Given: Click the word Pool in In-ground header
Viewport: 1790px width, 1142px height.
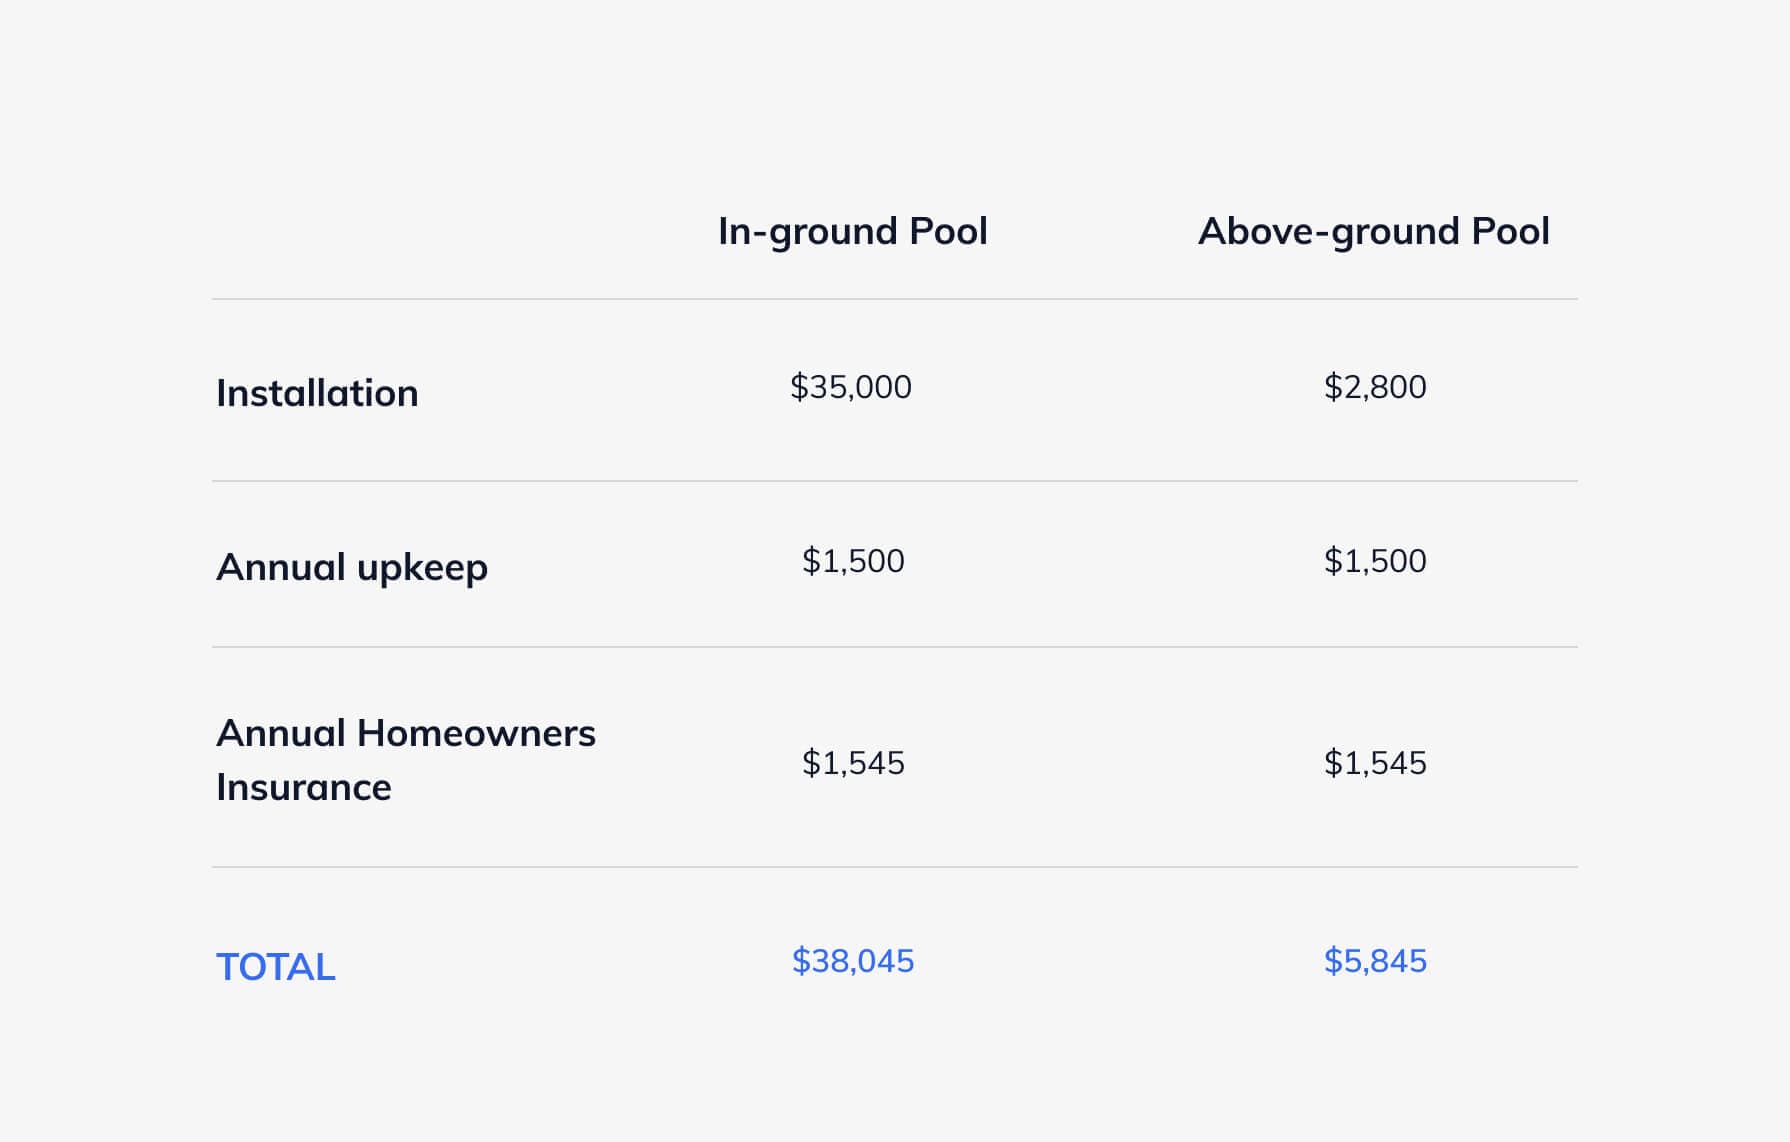Looking at the screenshot, I should point(948,231).
